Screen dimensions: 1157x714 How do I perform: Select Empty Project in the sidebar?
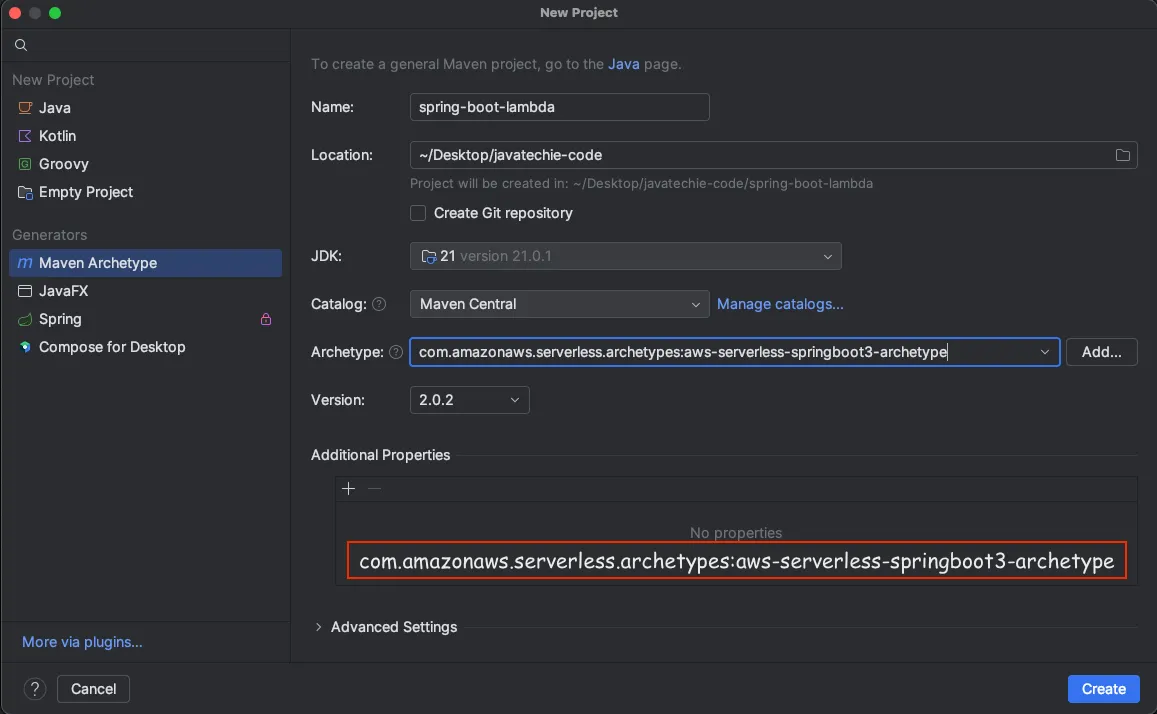(86, 192)
